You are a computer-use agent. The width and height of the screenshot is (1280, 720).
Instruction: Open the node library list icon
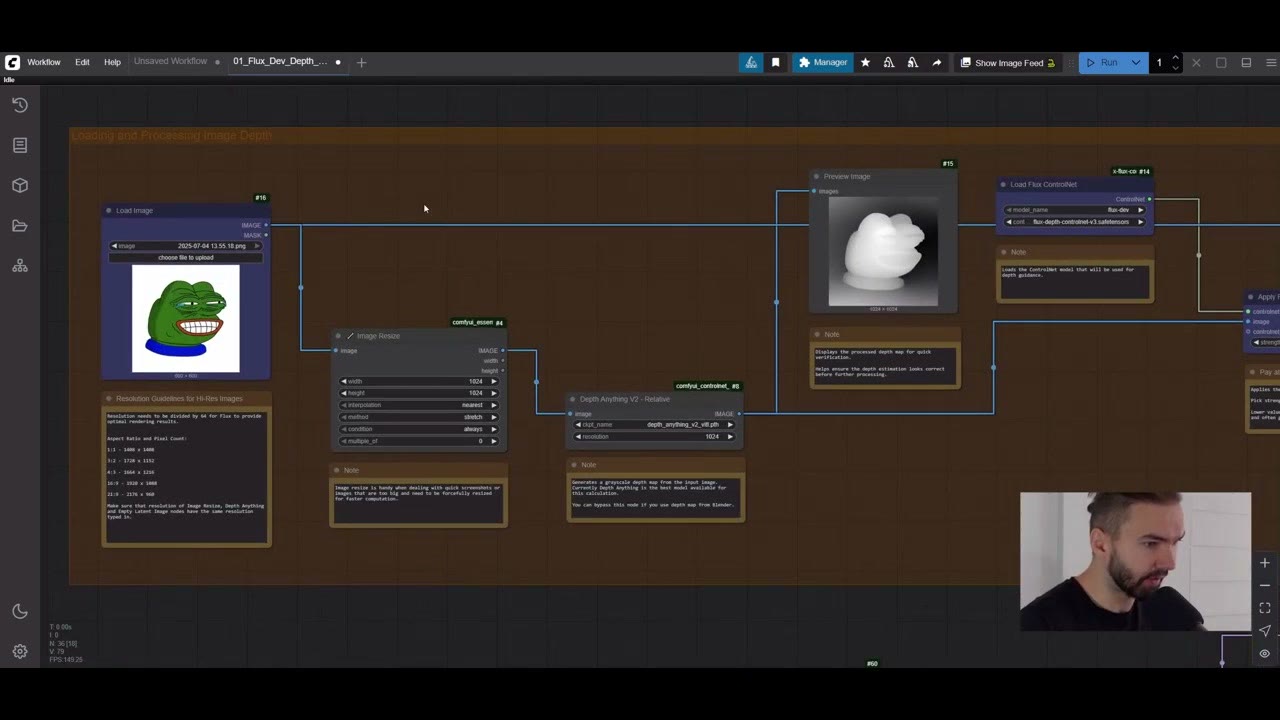click(20, 145)
